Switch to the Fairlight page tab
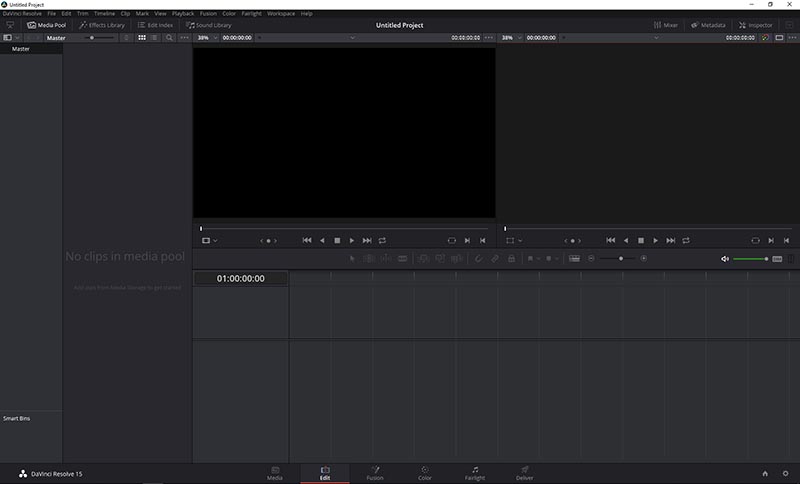This screenshot has height=484, width=800. pyautogui.click(x=474, y=473)
